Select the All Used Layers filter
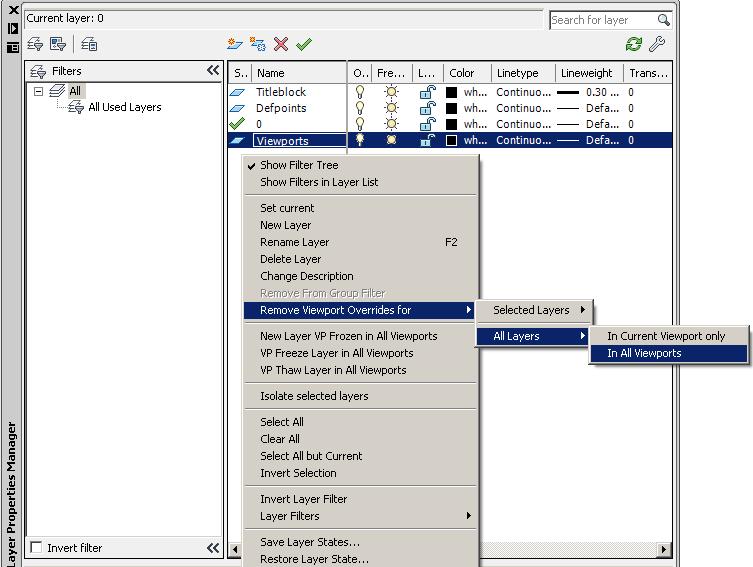Viewport: 753px width, 567px height. (x=125, y=107)
